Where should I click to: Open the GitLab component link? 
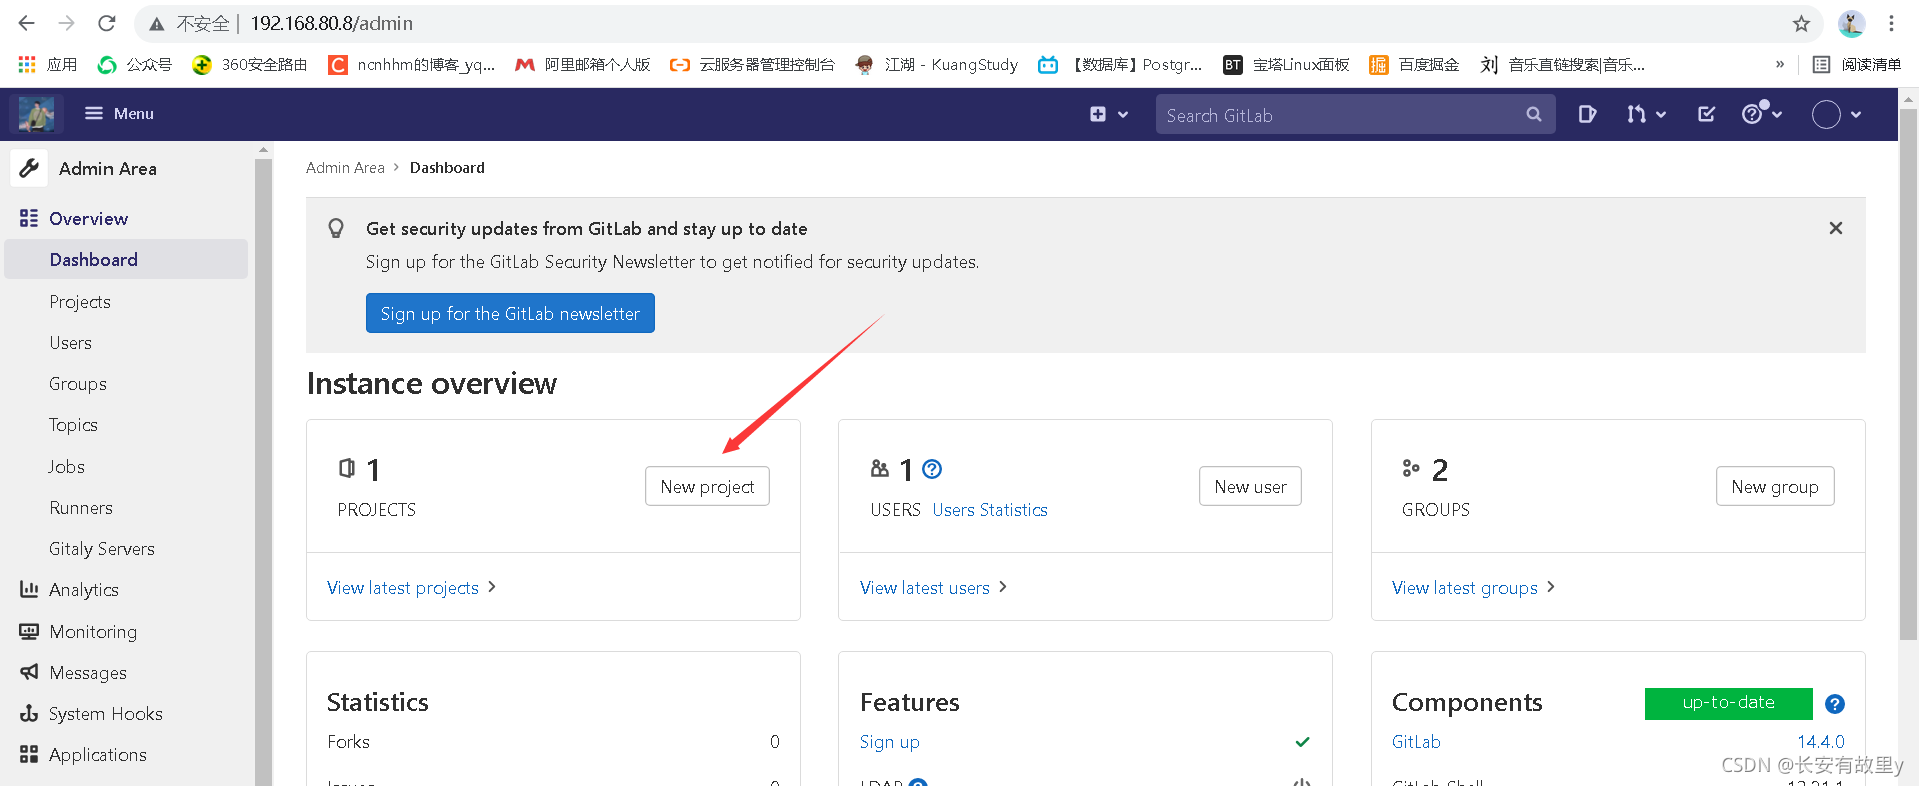pos(1416,741)
